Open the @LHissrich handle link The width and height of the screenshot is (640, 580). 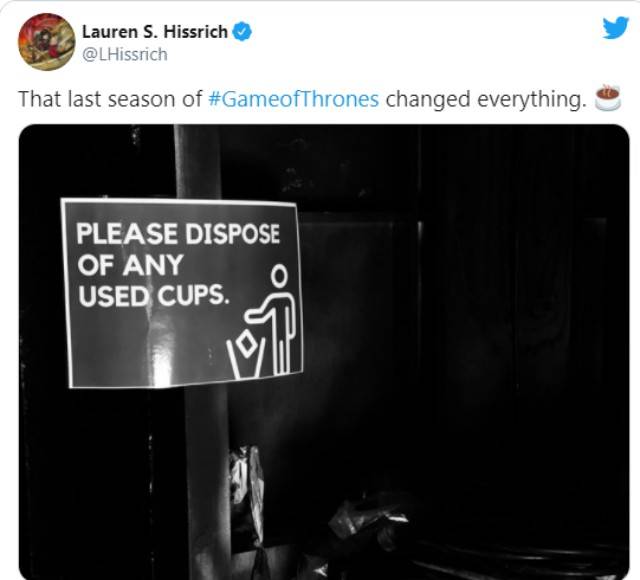tap(124, 54)
